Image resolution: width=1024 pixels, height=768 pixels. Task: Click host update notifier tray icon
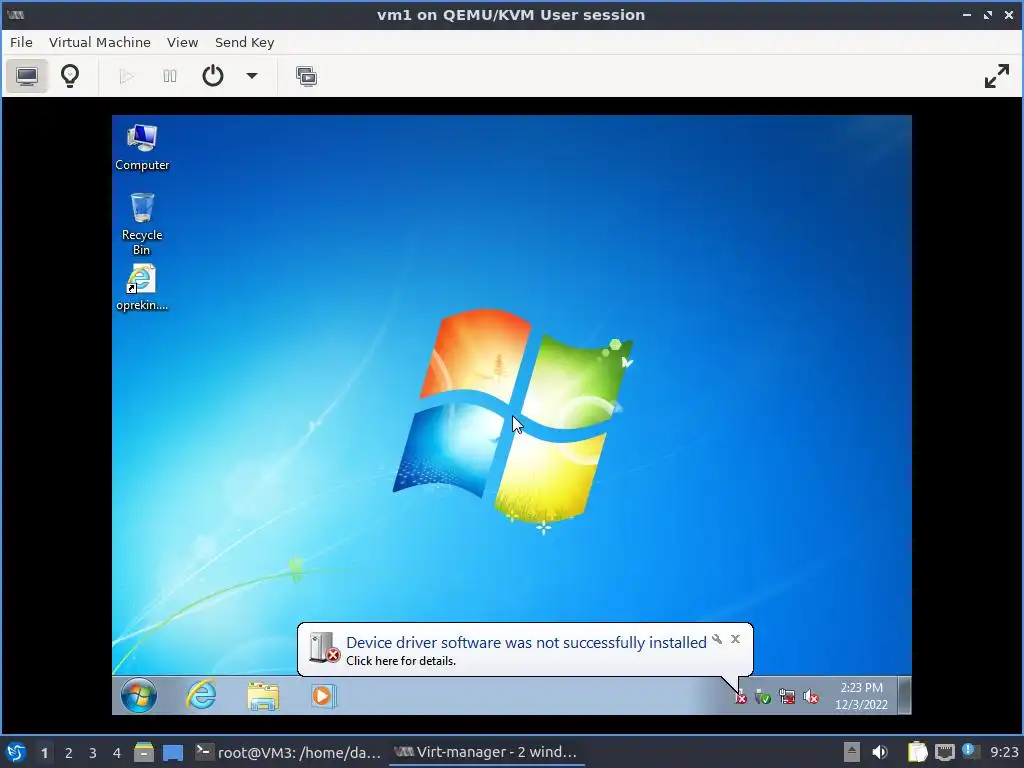point(970,752)
